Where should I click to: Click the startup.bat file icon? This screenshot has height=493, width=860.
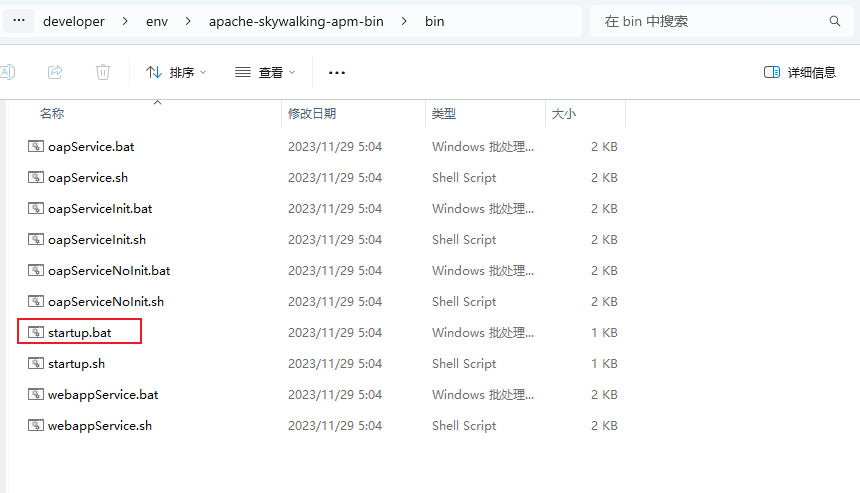pos(36,332)
